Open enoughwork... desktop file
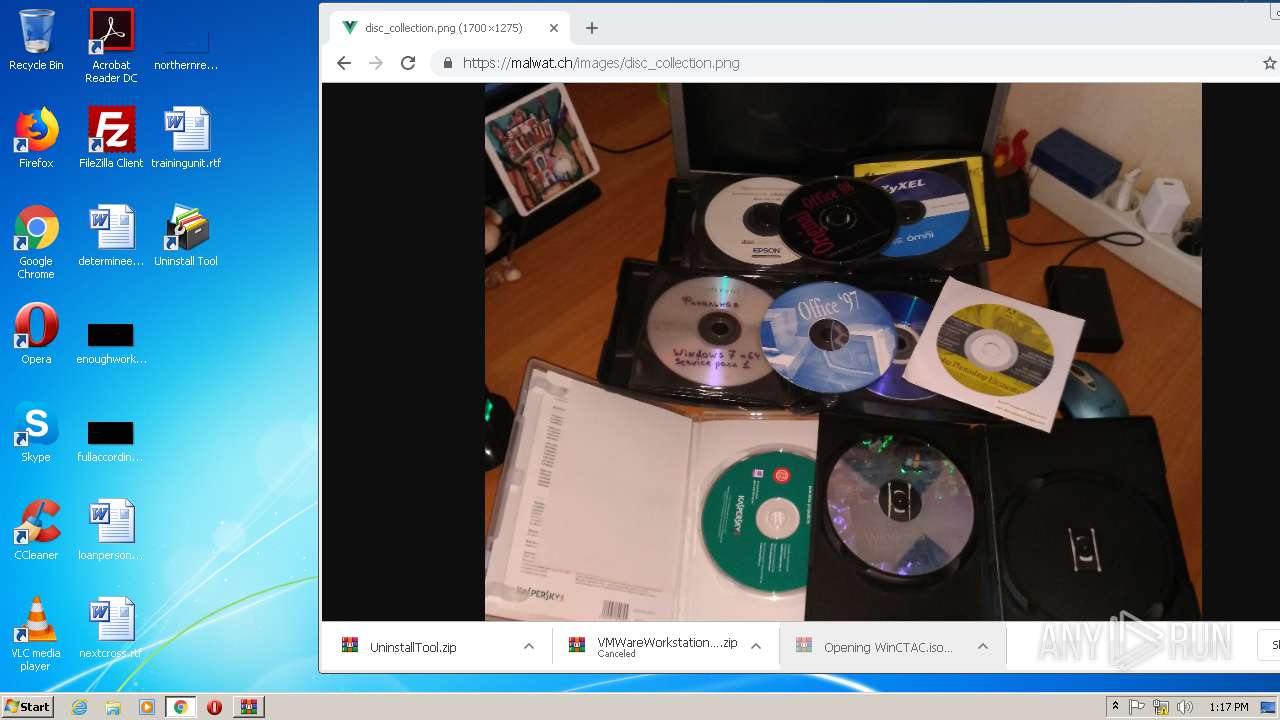This screenshot has width=1280, height=720. [x=111, y=341]
